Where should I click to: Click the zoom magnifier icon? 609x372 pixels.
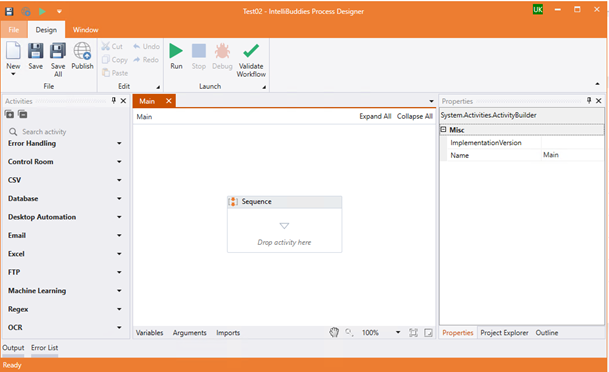349,332
